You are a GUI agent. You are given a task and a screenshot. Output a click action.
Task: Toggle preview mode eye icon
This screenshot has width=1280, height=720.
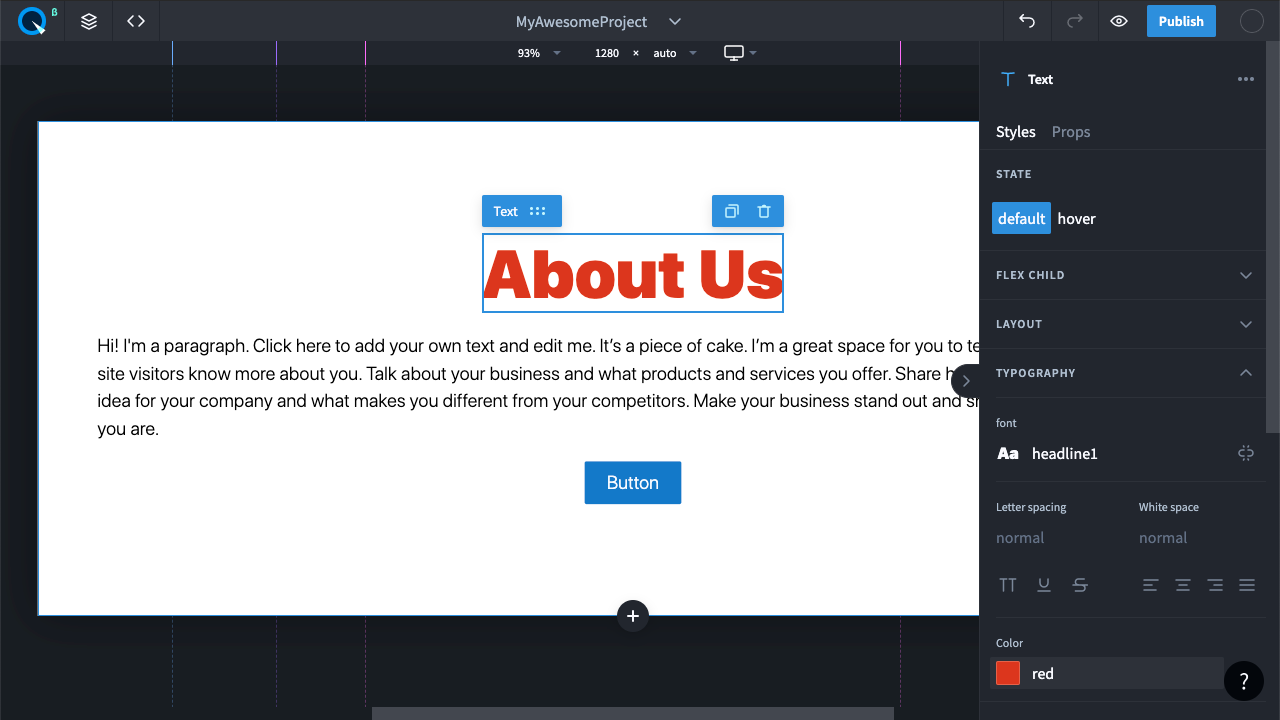pyautogui.click(x=1119, y=21)
